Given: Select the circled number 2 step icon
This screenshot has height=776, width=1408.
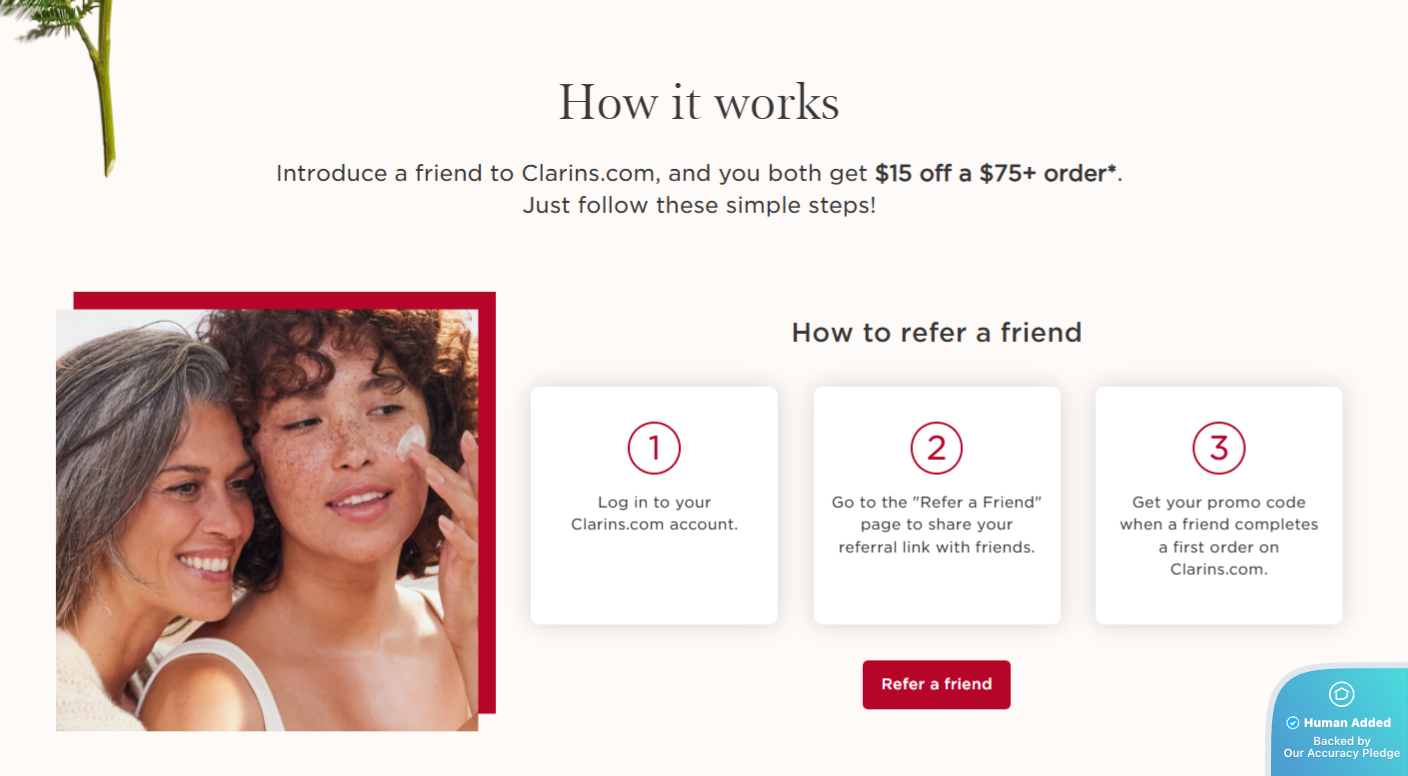Looking at the screenshot, I should click(936, 448).
